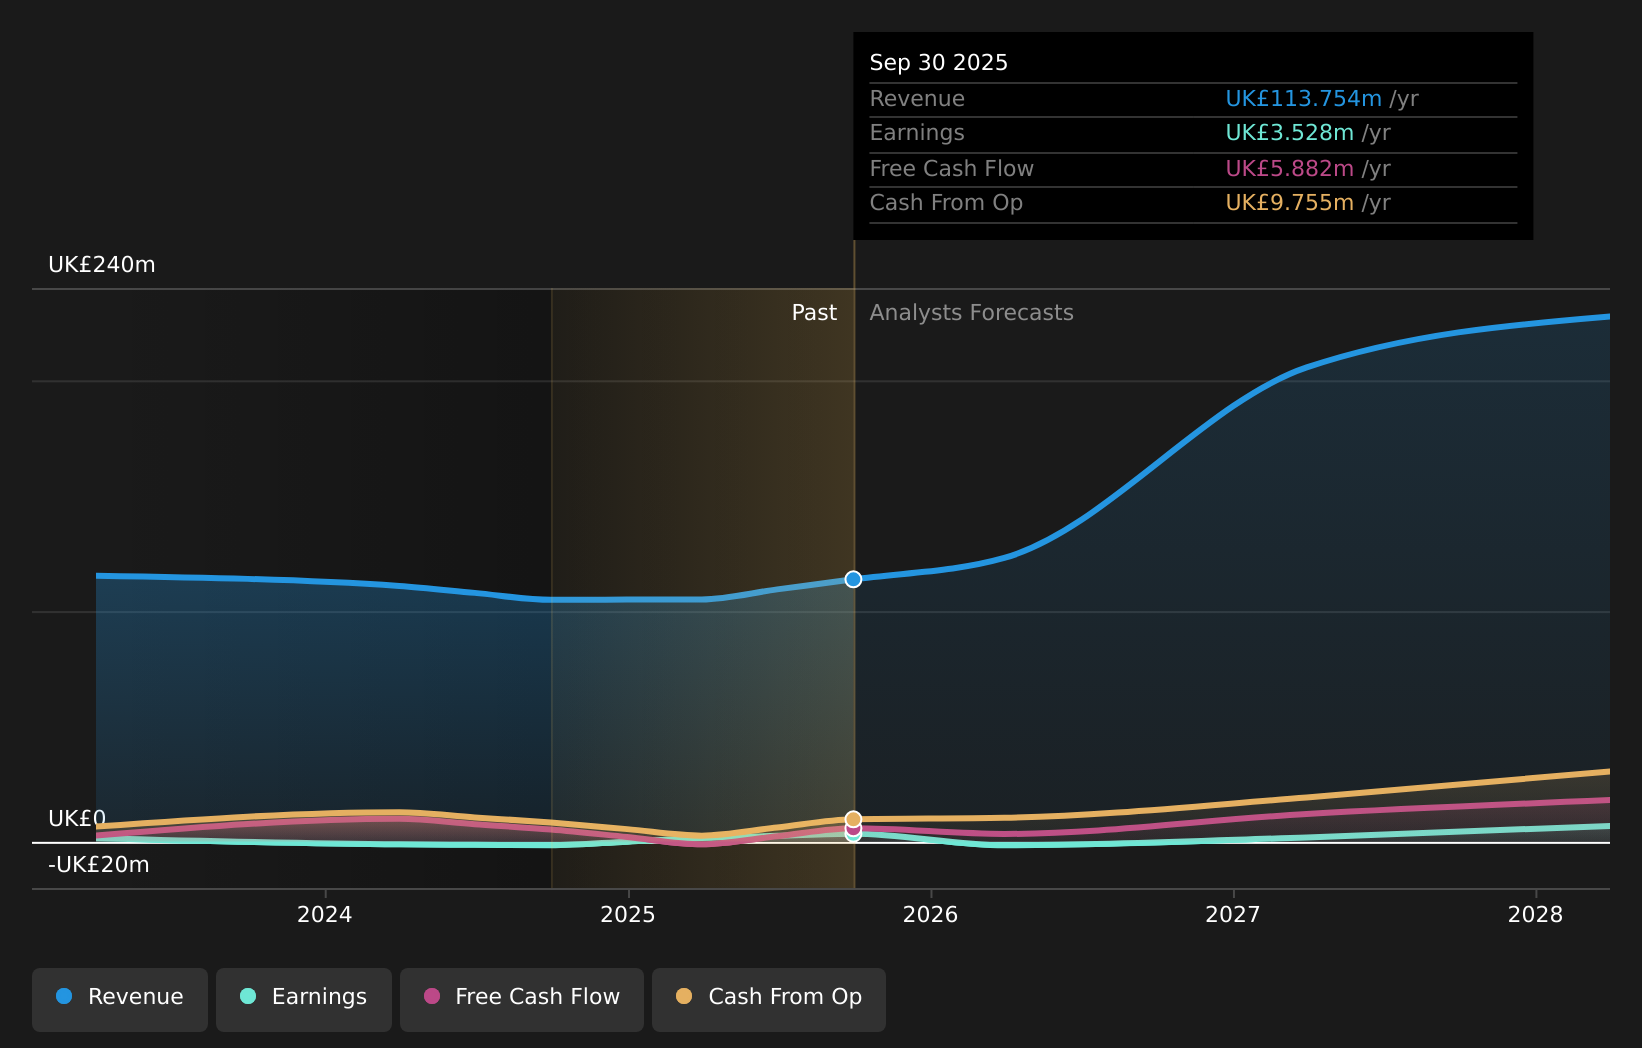Image resolution: width=1642 pixels, height=1048 pixels.
Task: Click the Revenue row label in tooltip
Action: click(x=917, y=99)
